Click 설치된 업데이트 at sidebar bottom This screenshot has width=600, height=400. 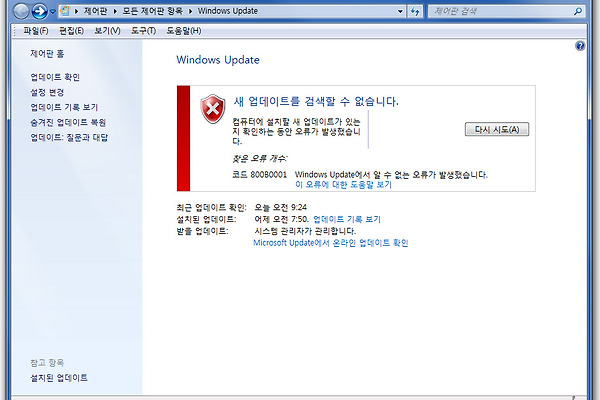point(59,378)
